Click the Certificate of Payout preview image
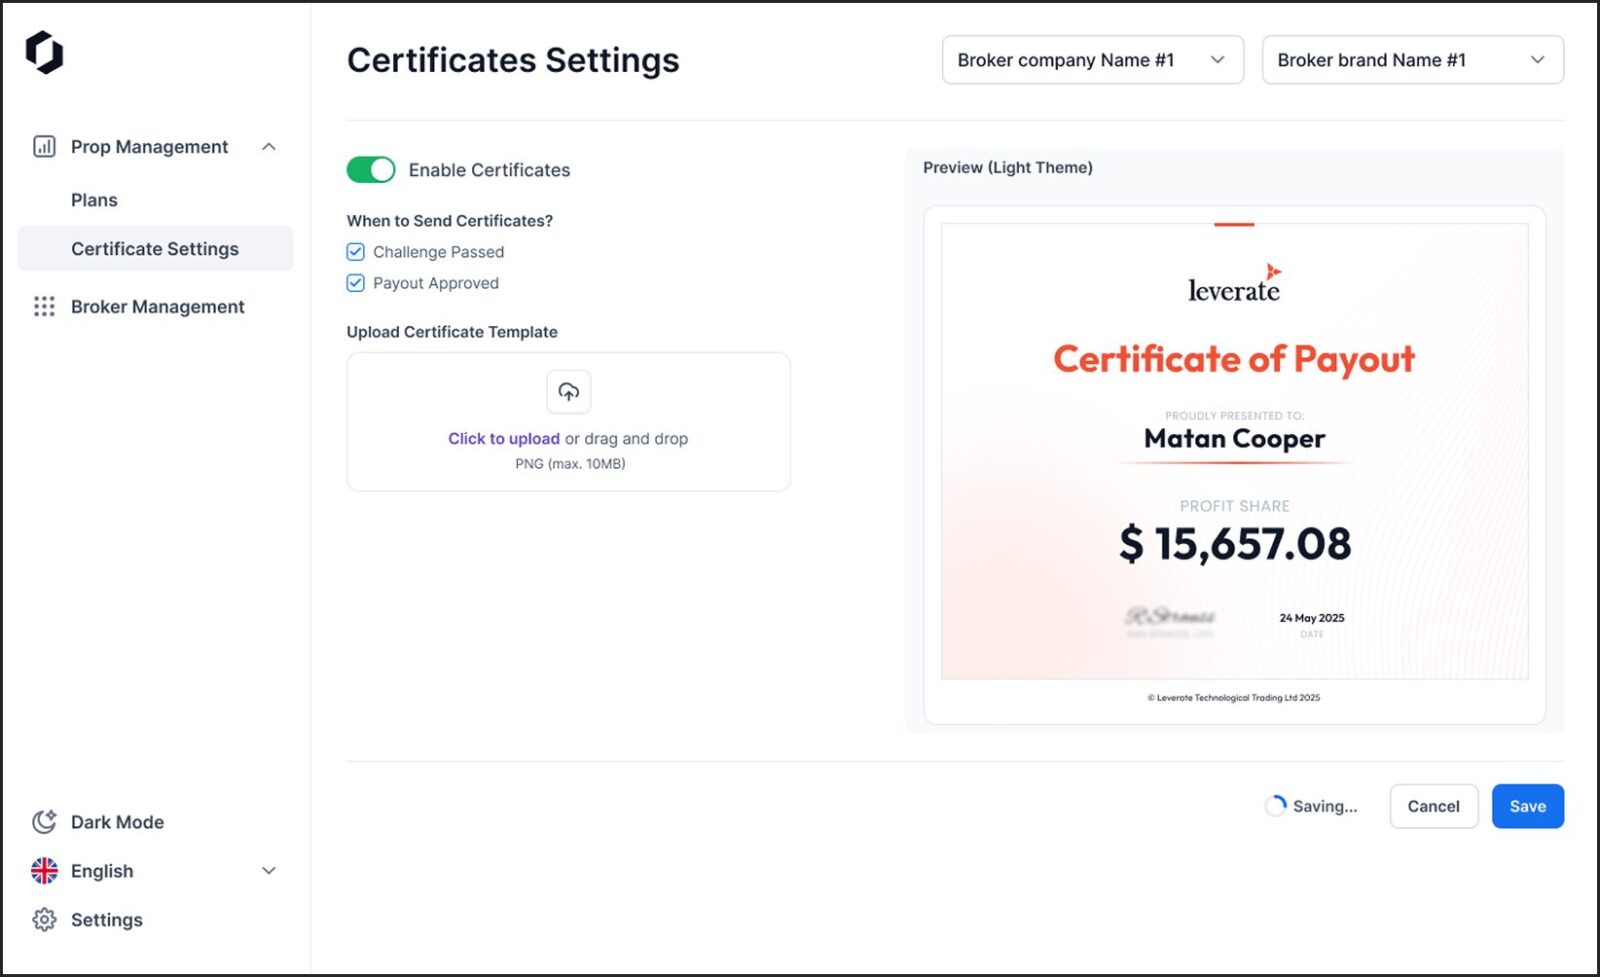 click(1234, 451)
